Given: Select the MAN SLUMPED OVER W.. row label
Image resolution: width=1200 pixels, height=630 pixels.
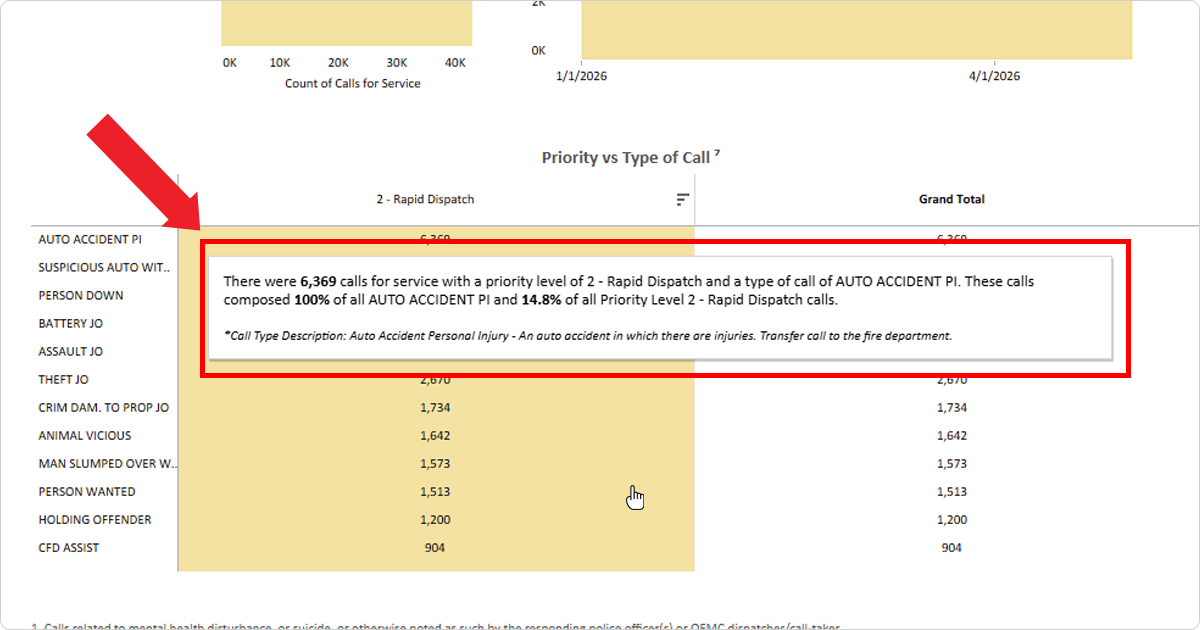Looking at the screenshot, I should click(108, 464).
